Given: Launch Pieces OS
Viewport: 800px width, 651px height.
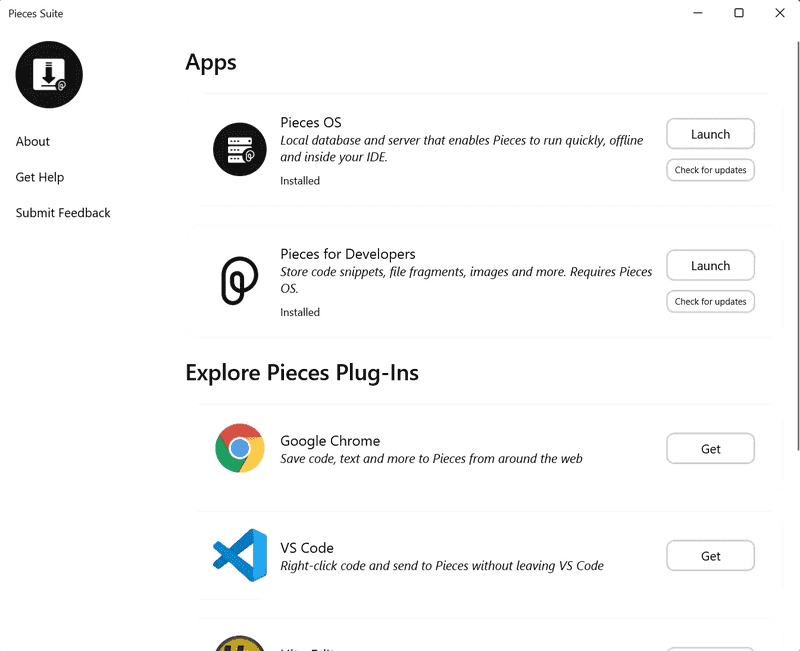Looking at the screenshot, I should (710, 133).
